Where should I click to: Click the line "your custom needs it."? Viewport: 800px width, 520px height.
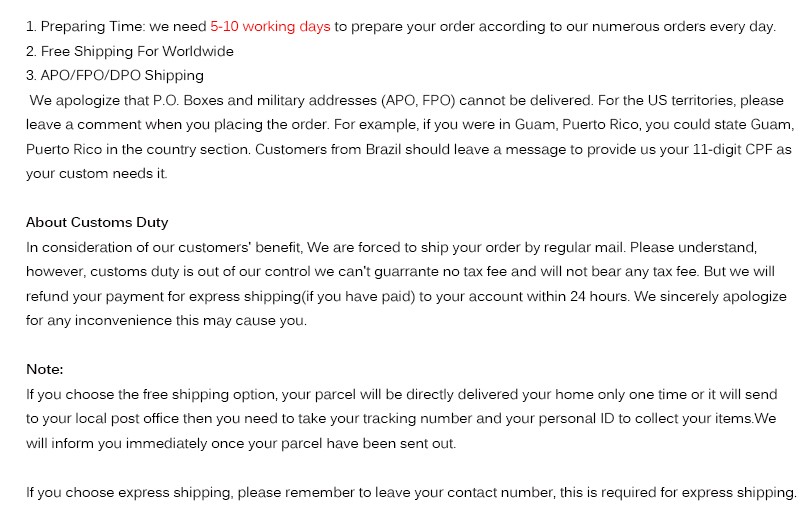coord(97,173)
